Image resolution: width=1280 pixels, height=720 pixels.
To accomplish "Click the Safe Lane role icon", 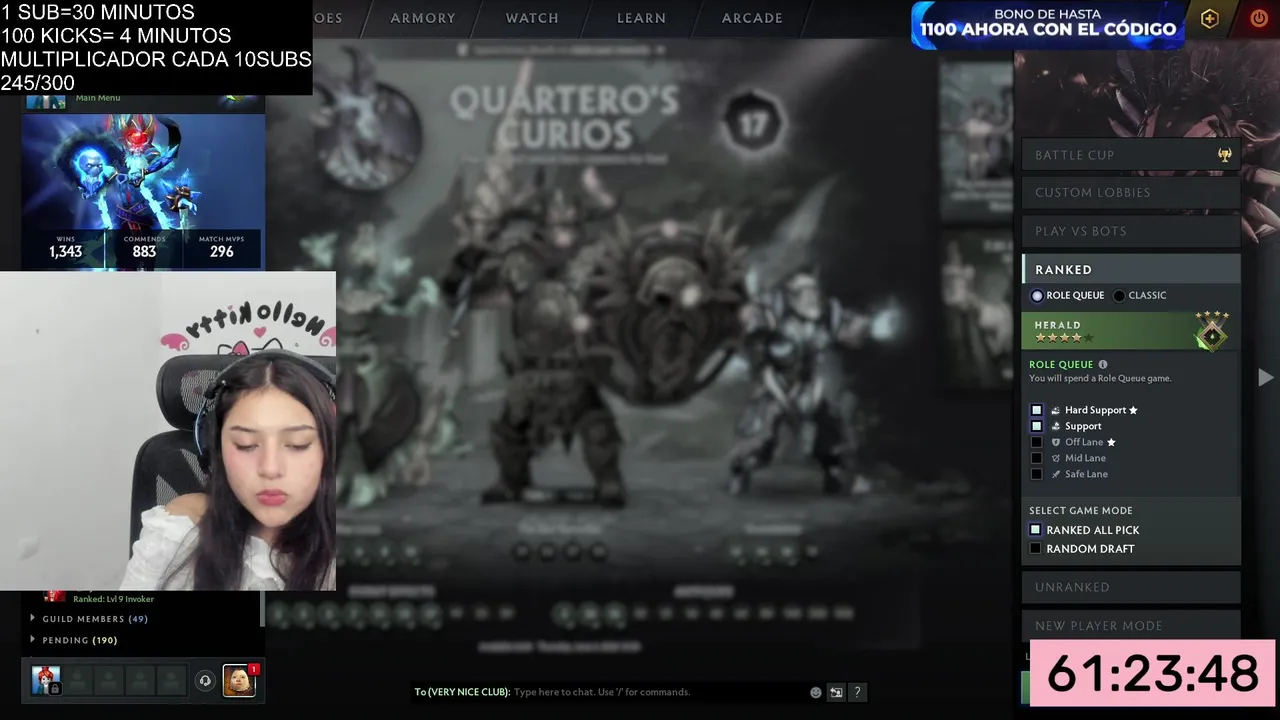I will tap(1055, 474).
